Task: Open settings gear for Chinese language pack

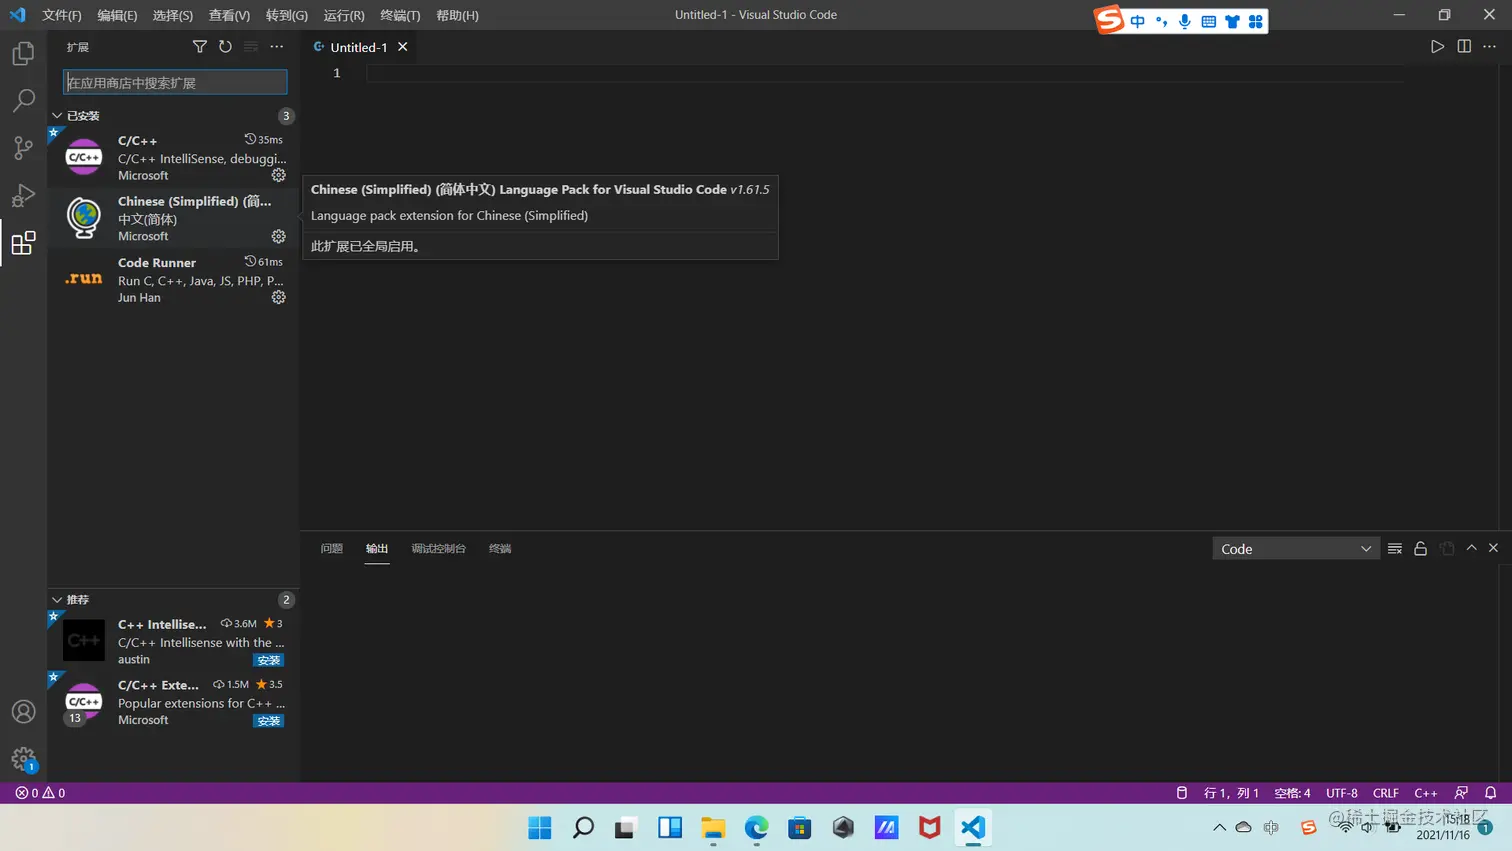Action: (x=279, y=236)
